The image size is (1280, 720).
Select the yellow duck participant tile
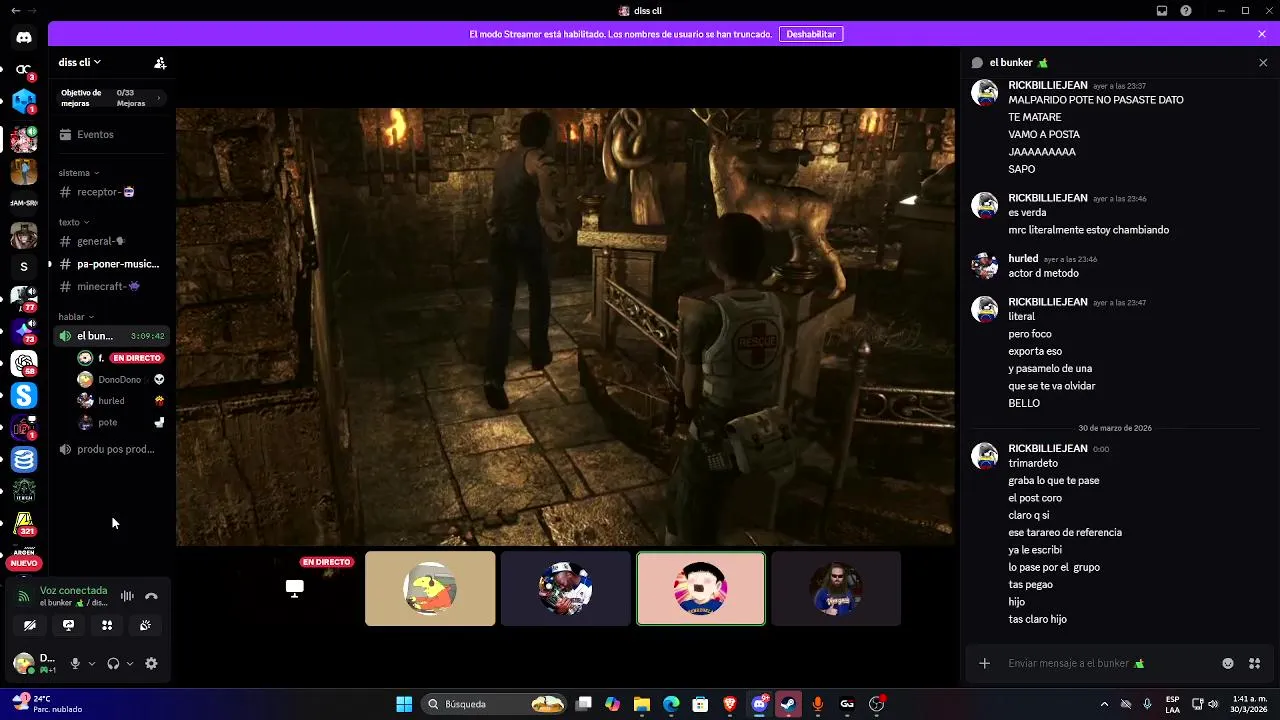(430, 589)
